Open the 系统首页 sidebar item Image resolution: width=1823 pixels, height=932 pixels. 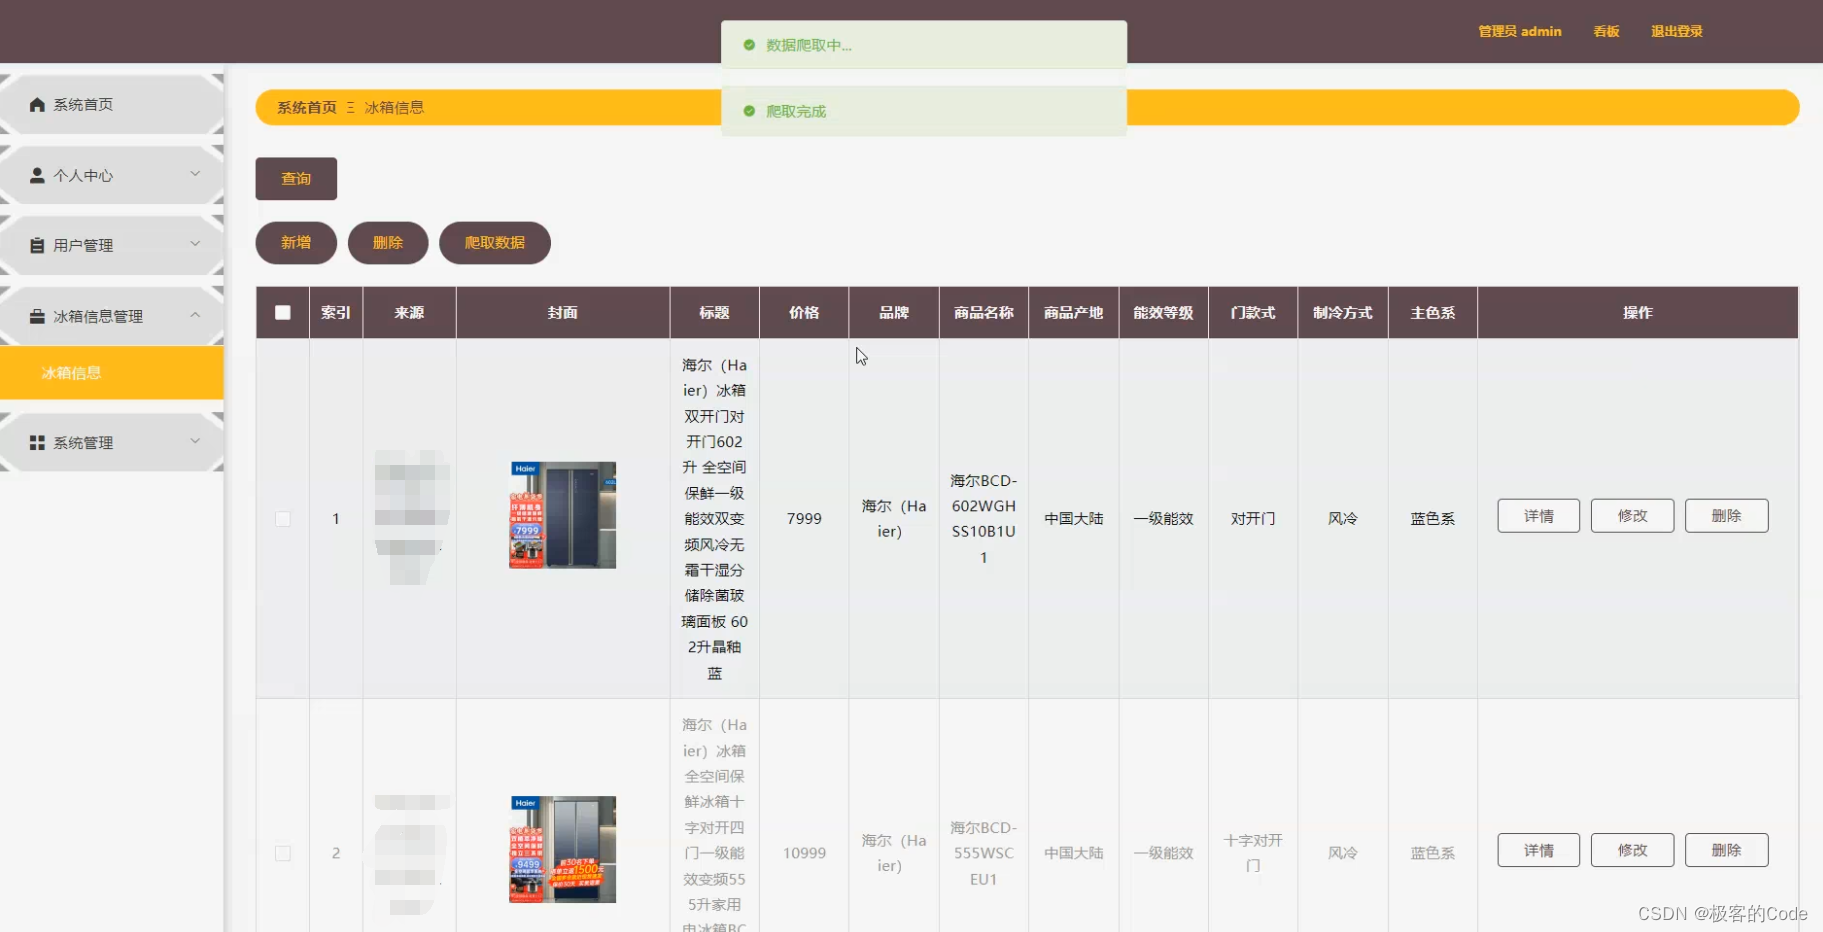pos(112,104)
